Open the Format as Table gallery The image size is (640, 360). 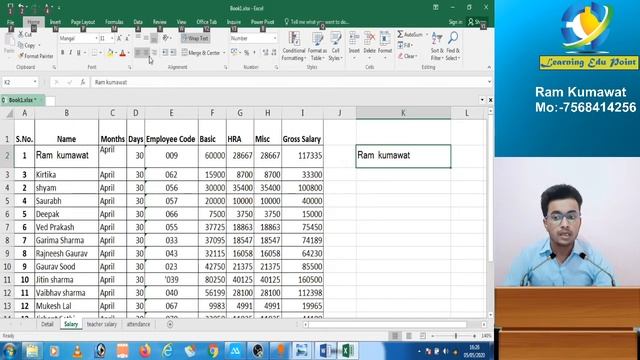coord(317,46)
